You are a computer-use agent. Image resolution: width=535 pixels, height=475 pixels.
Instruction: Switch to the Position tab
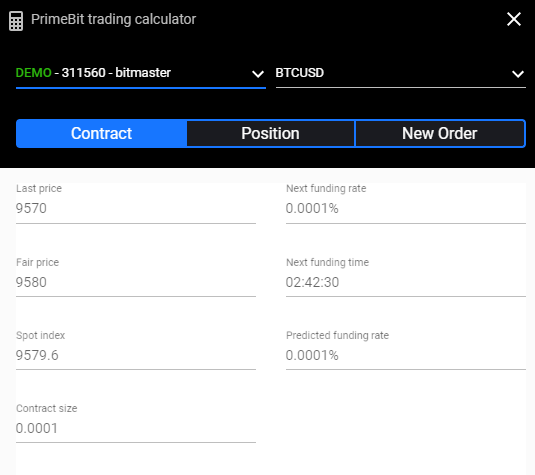coord(270,133)
